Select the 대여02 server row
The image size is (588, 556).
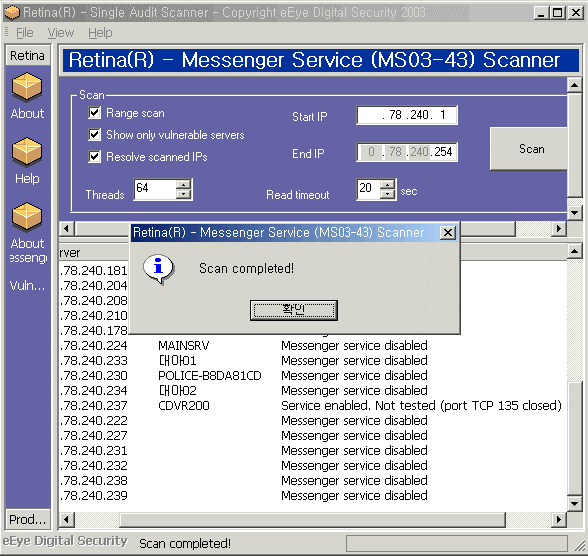pyautogui.click(x=312, y=391)
